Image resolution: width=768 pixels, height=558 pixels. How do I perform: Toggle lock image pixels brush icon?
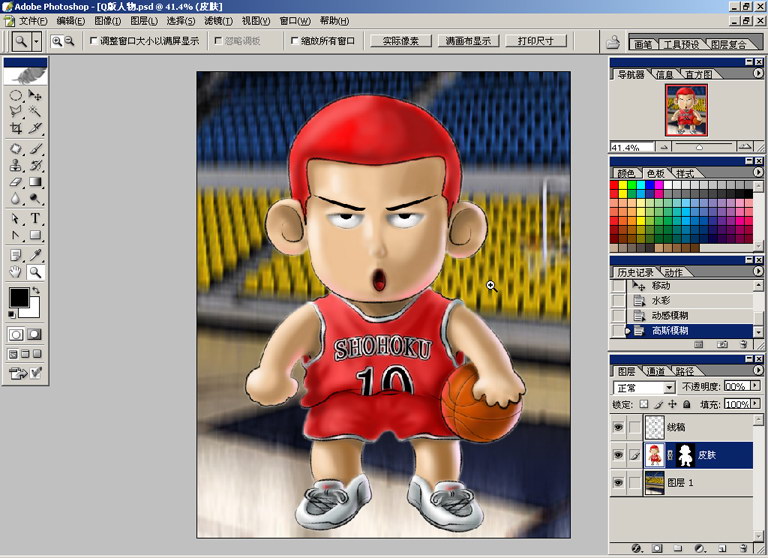point(659,404)
